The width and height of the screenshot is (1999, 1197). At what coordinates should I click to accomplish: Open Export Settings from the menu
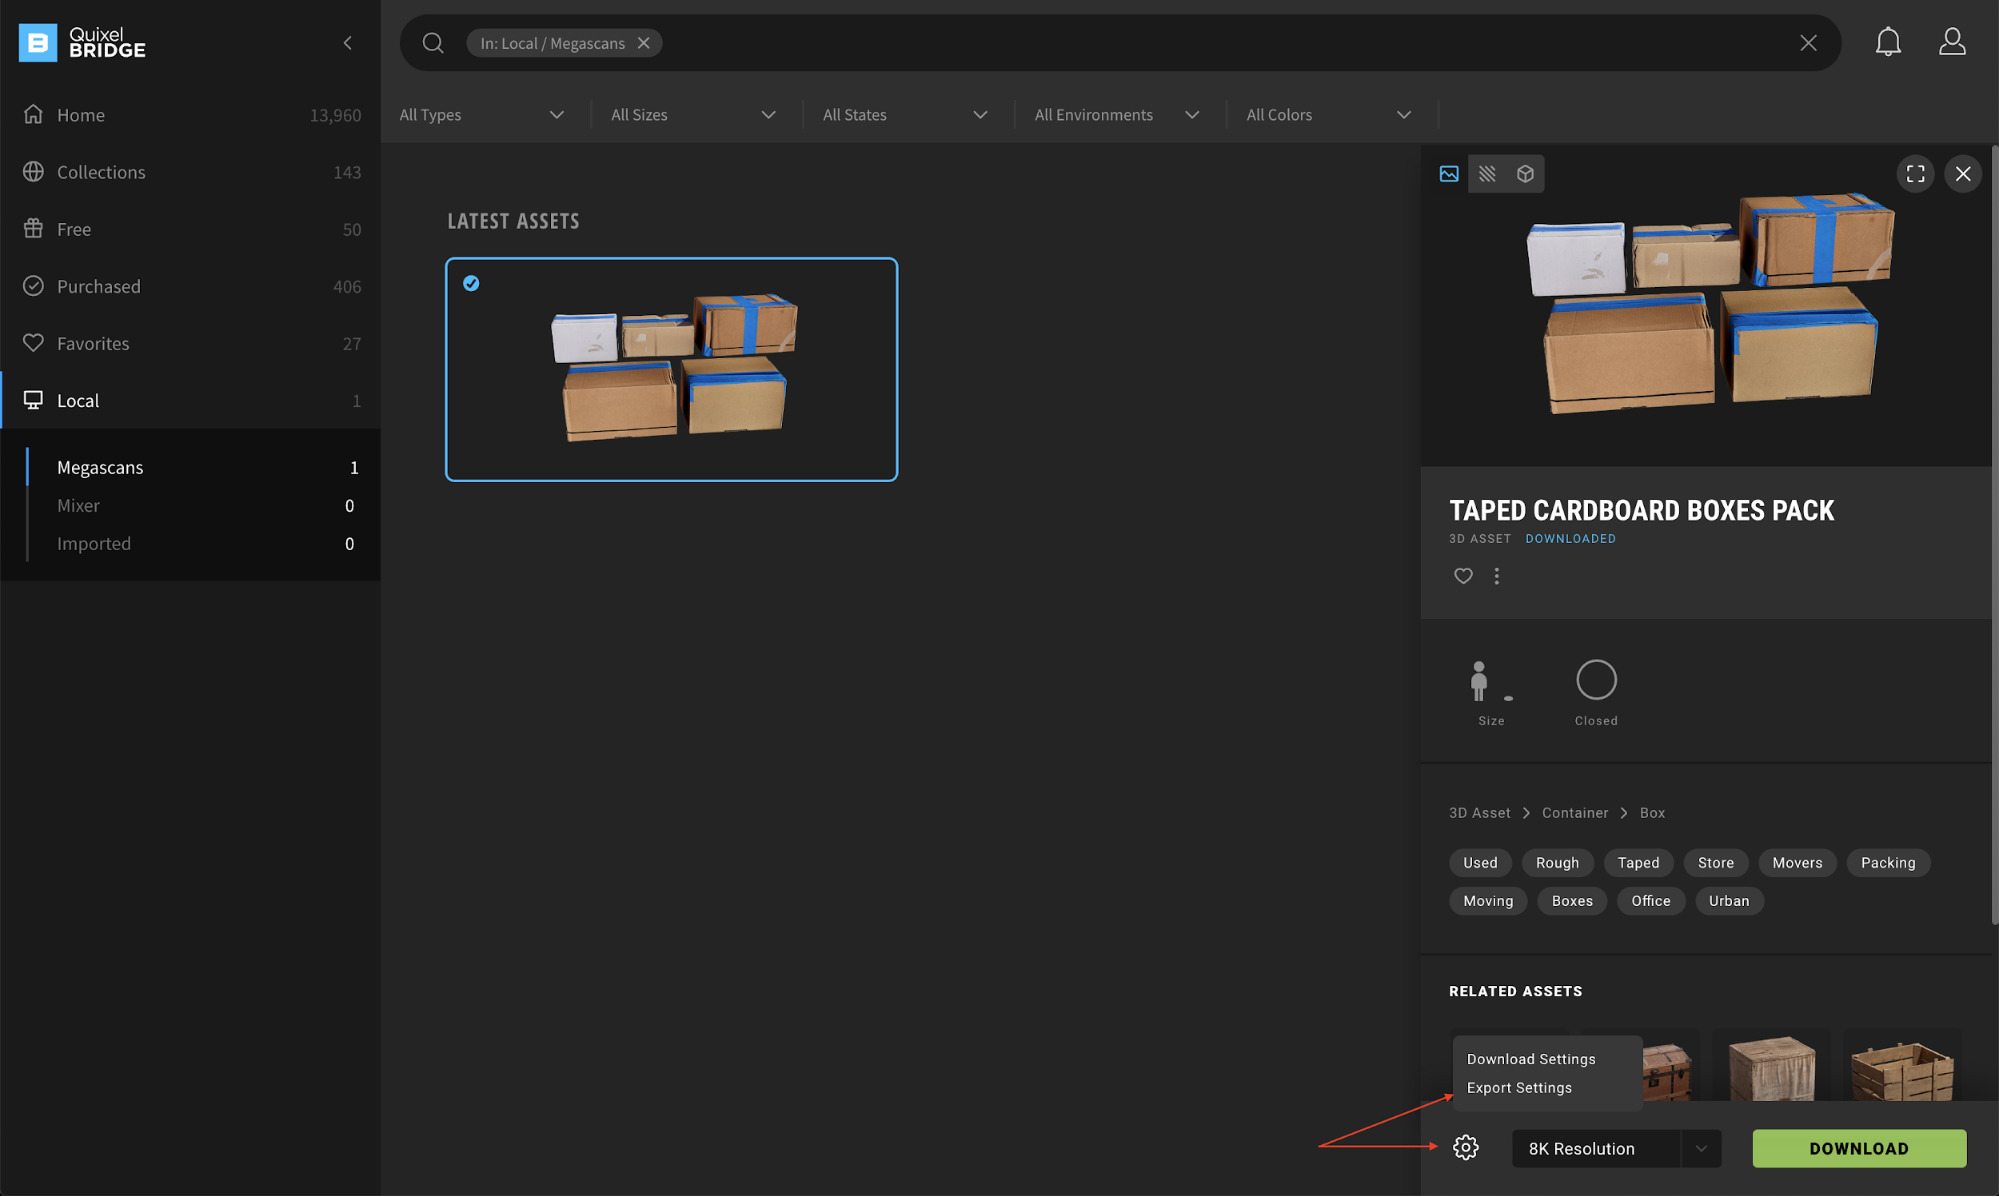(1519, 1087)
